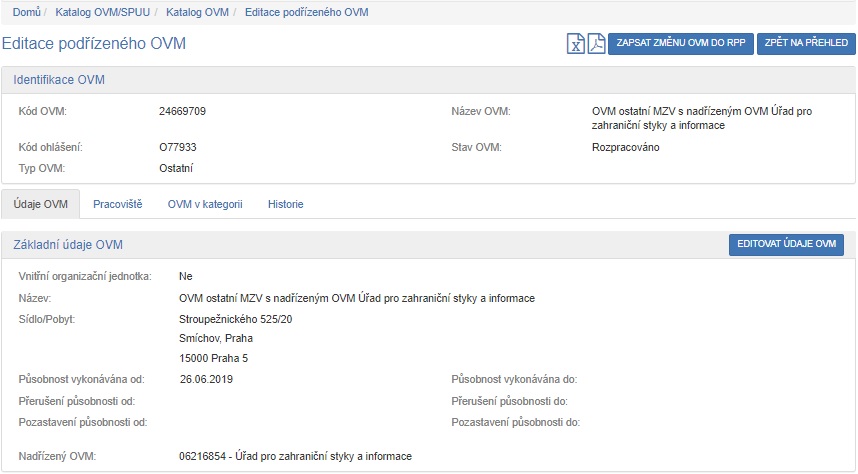Click the Základní údaje OVM panel header
The width and height of the screenshot is (858, 474).
(x=68, y=245)
